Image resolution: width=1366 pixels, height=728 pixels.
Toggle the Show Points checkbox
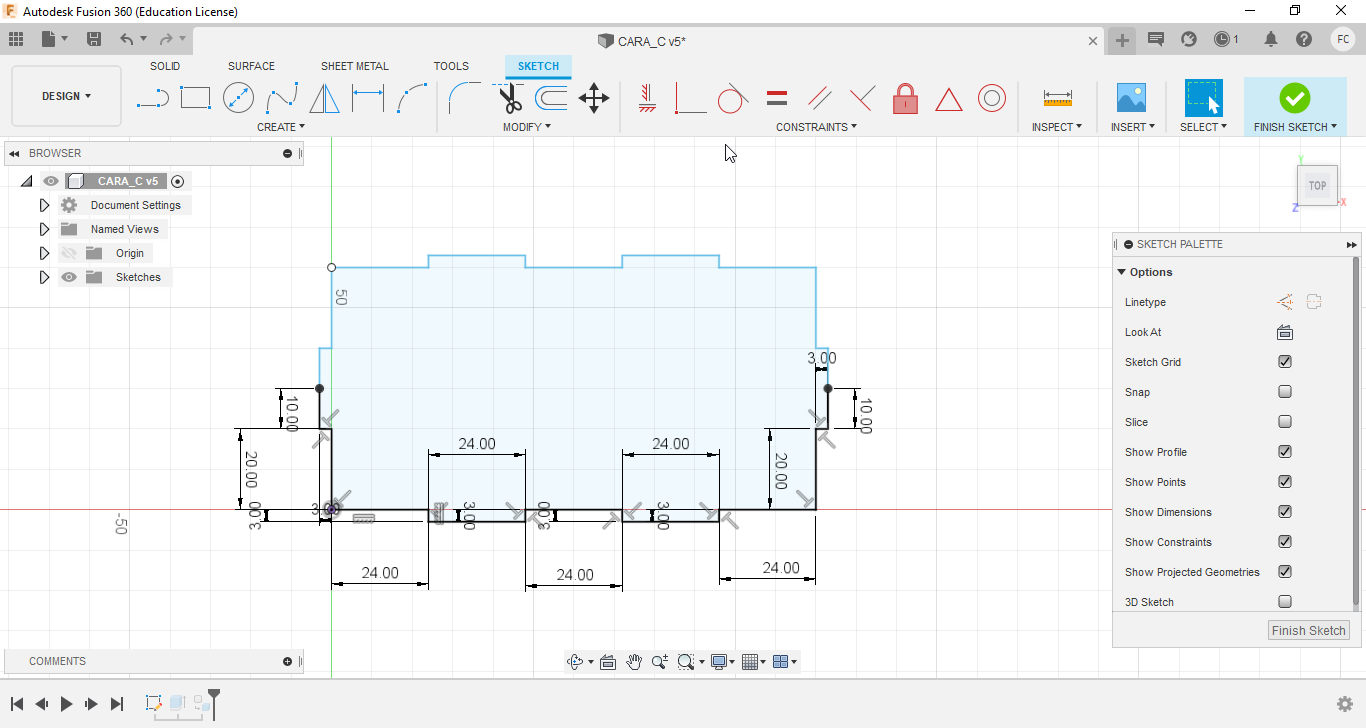(1285, 482)
